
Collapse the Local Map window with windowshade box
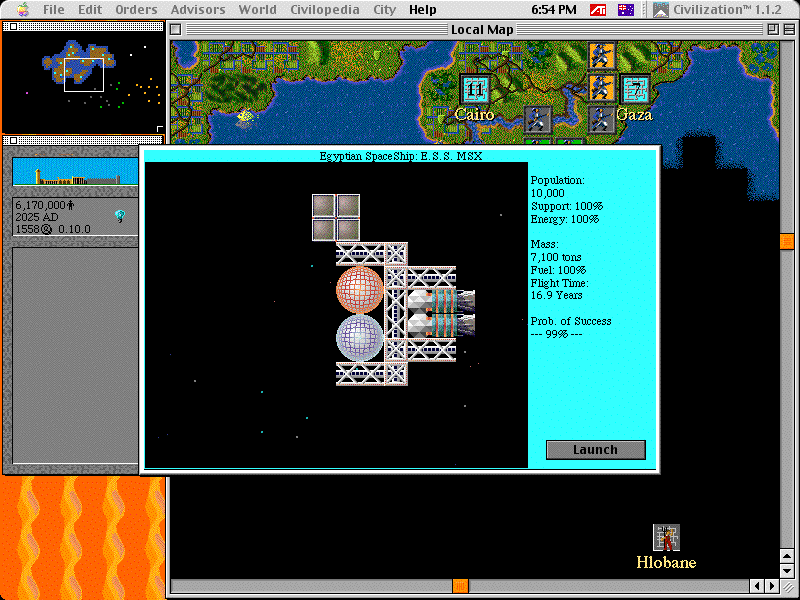pos(789,30)
